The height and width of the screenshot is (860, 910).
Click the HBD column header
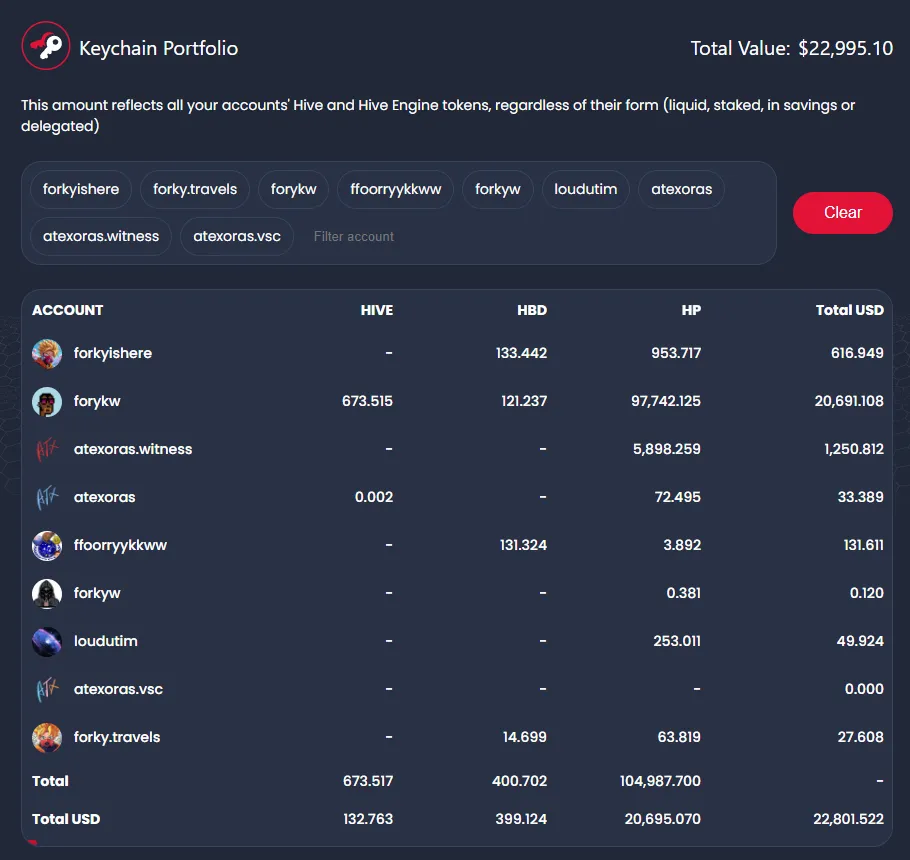point(532,310)
